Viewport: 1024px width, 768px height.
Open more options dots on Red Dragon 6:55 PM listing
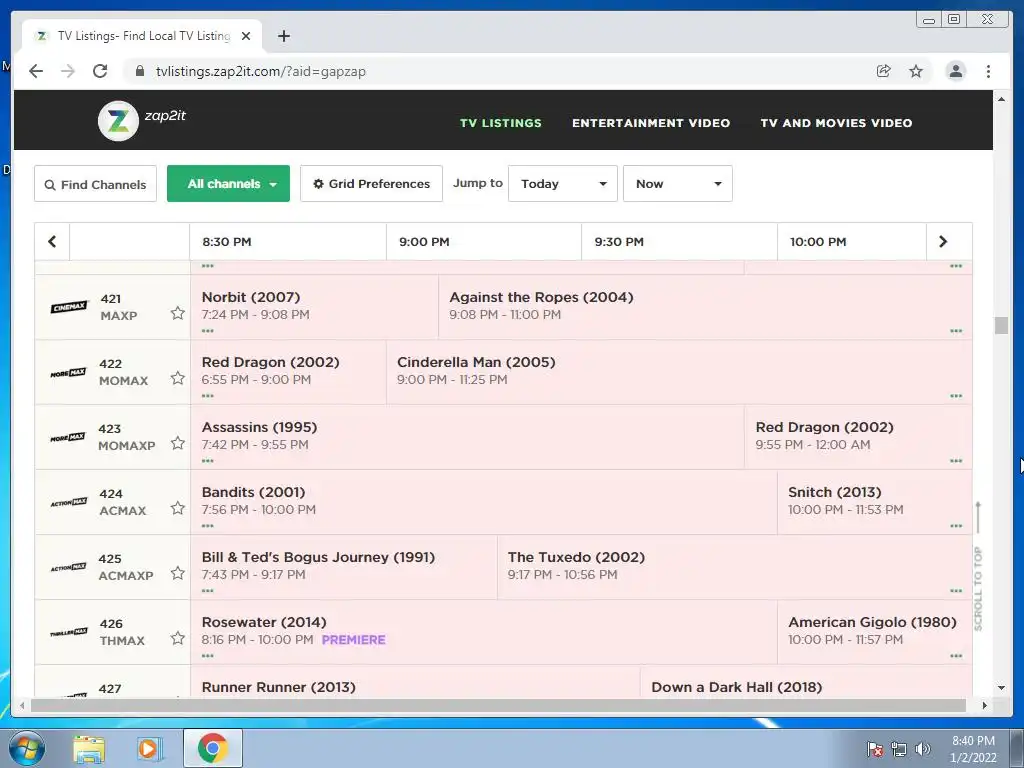(208, 396)
